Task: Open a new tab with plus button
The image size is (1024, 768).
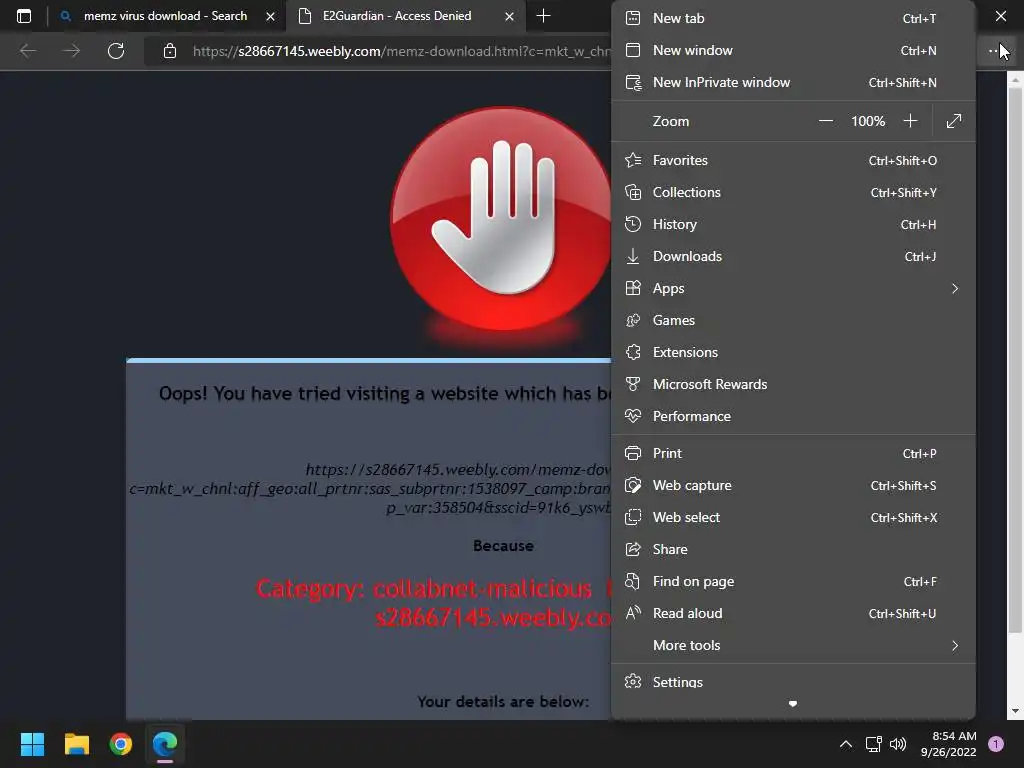Action: 543,16
